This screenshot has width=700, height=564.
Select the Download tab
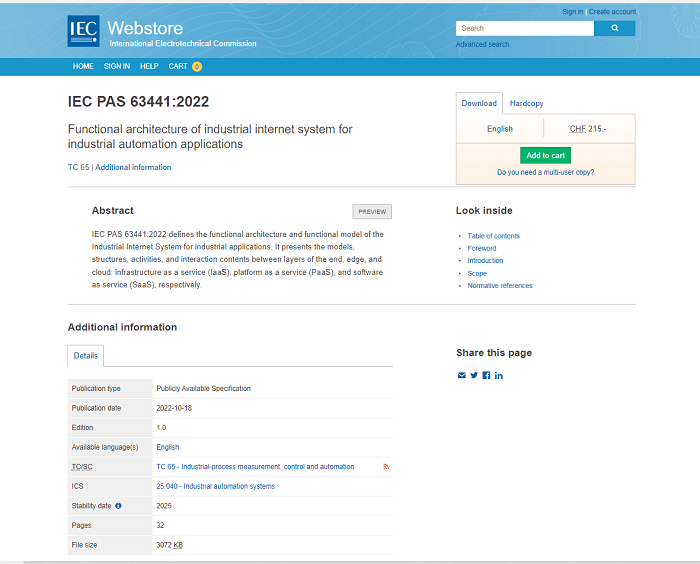pos(479,103)
